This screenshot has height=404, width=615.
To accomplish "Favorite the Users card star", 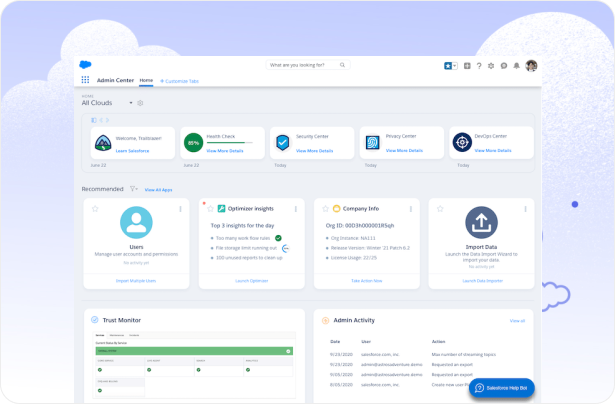I will pos(95,209).
